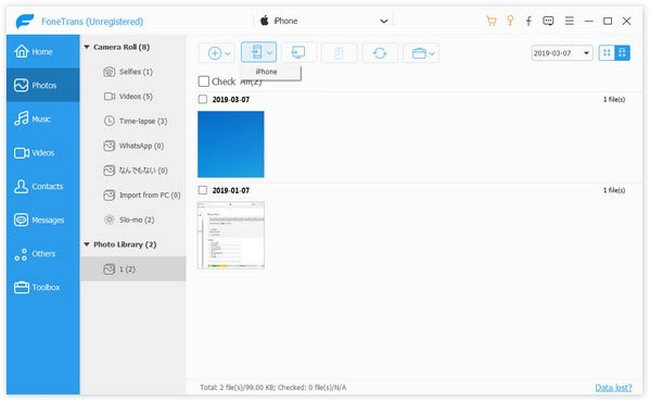Click the refresh icon in toolbar
The width and height of the screenshot is (650, 402).
pos(380,53)
